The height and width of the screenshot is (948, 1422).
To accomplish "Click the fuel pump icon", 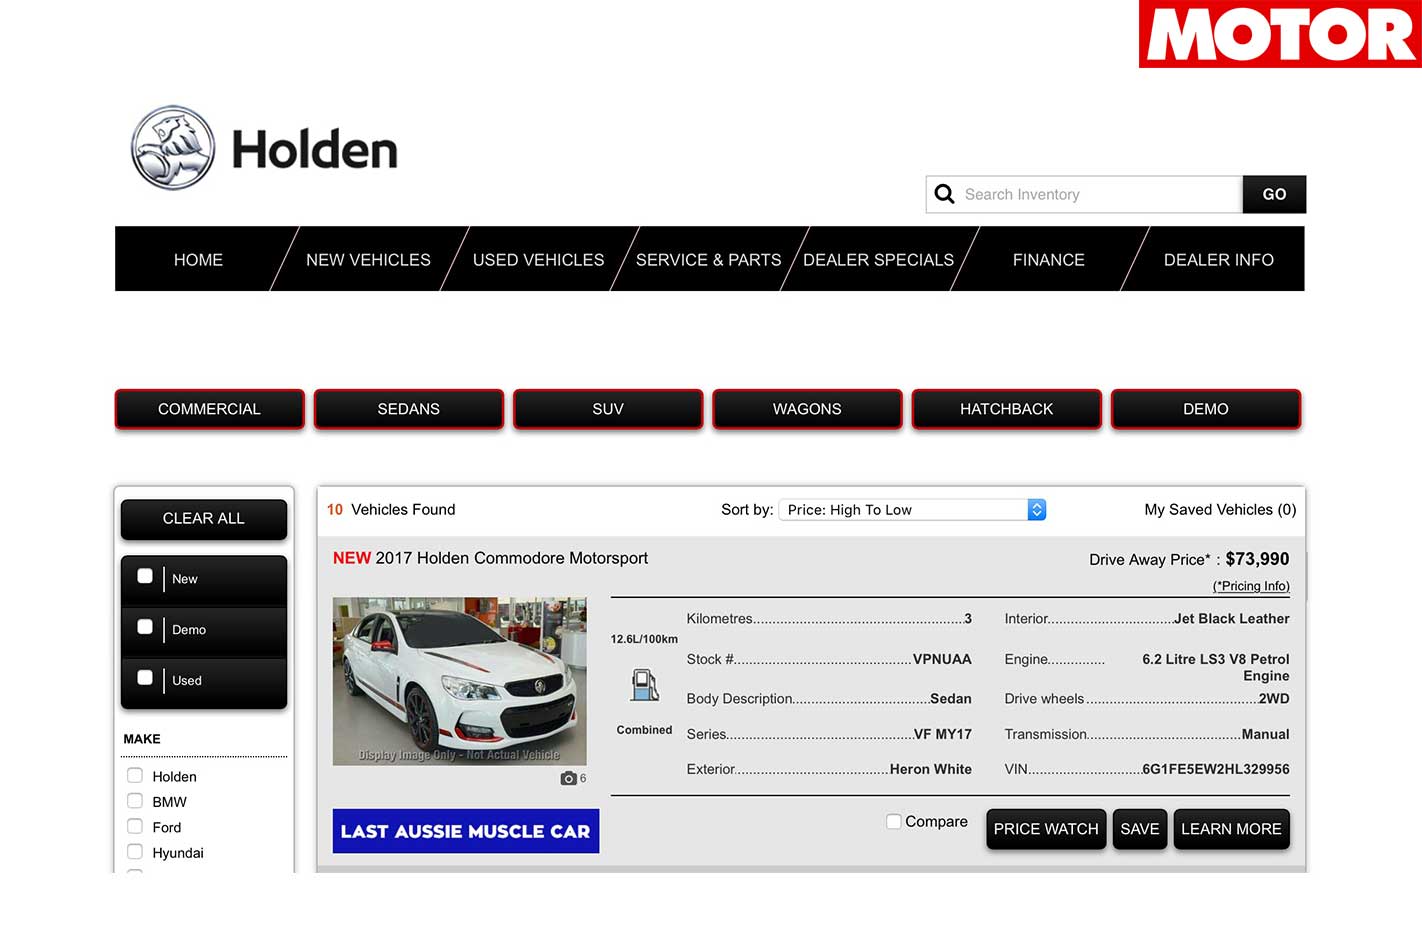I will click(x=644, y=685).
